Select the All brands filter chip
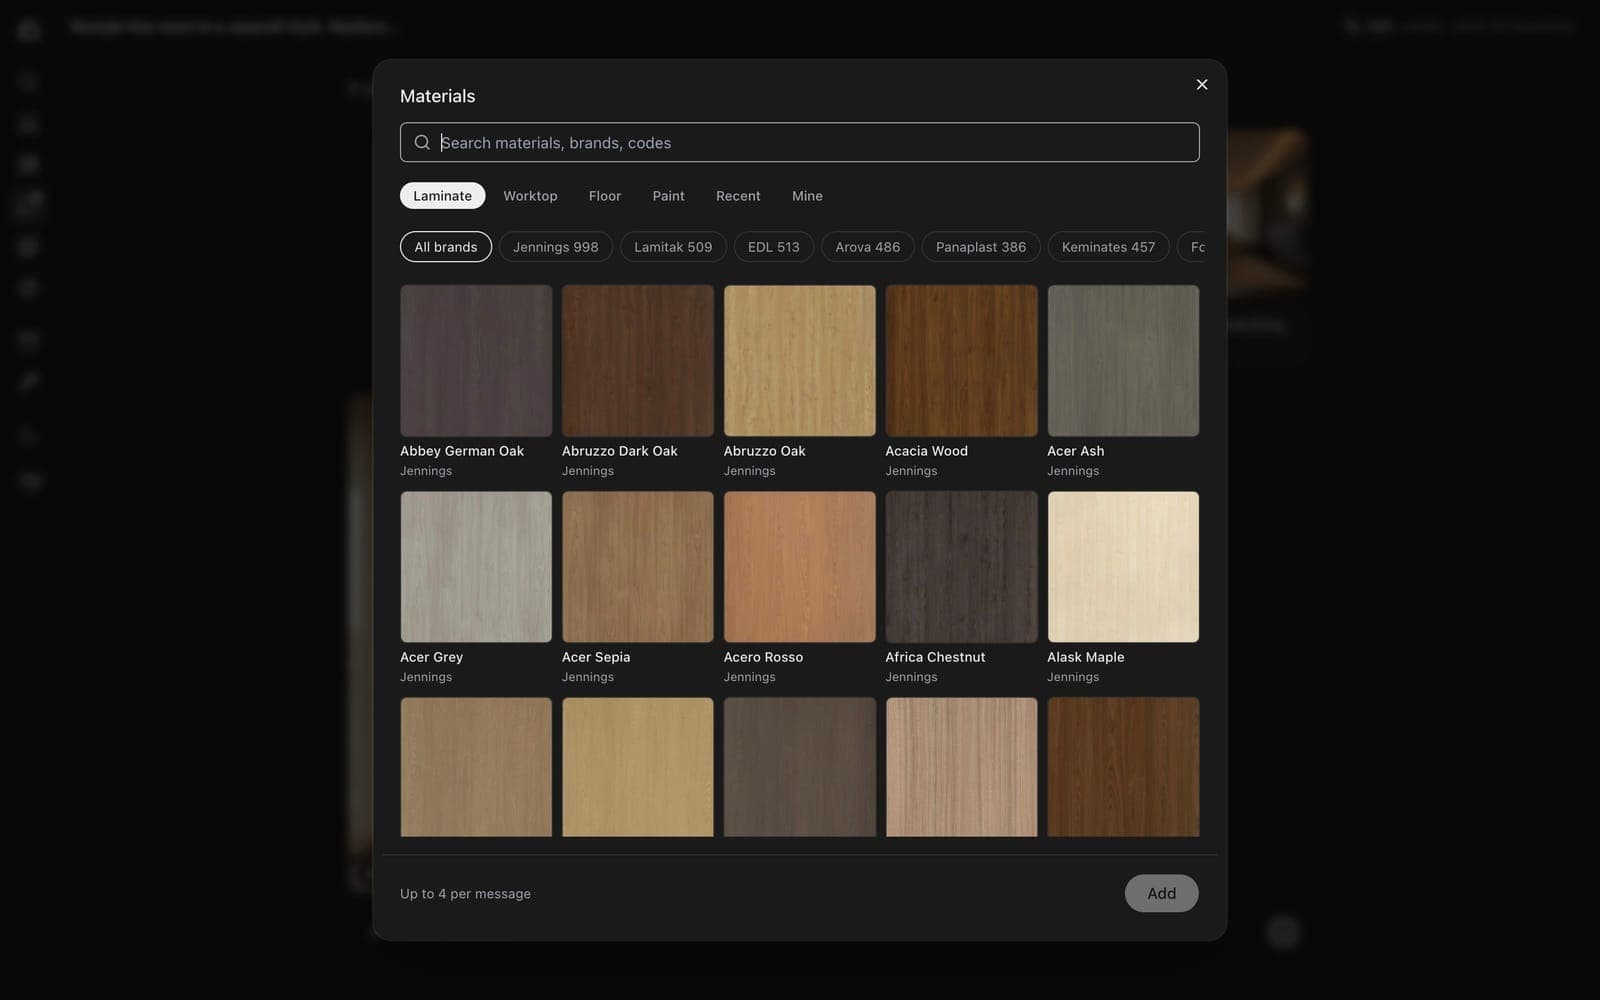Screen dimensions: 1600x1000 tap(446, 247)
